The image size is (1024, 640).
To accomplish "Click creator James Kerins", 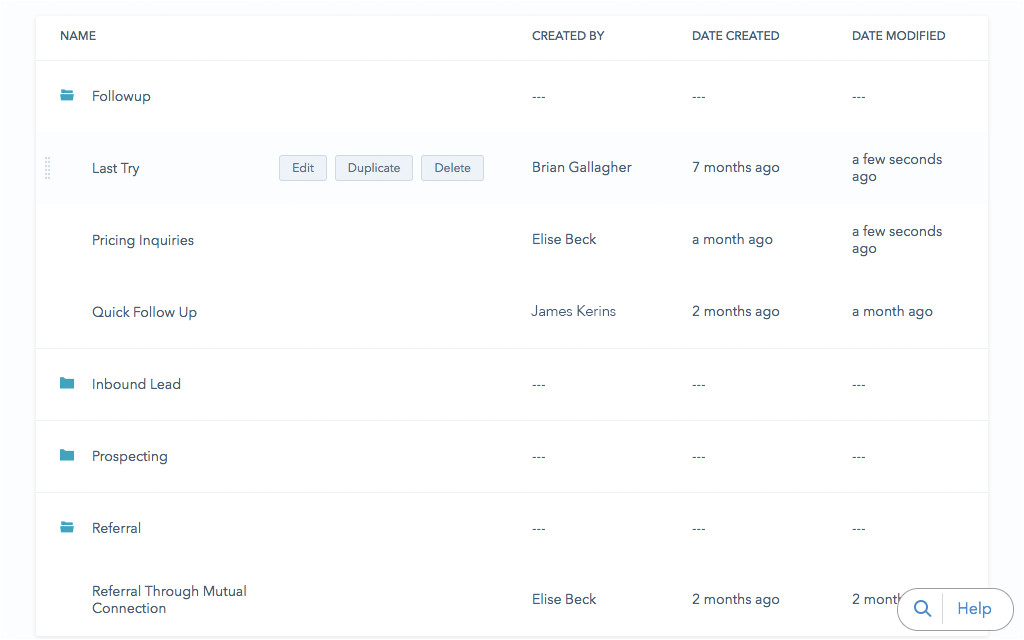I will (x=573, y=311).
